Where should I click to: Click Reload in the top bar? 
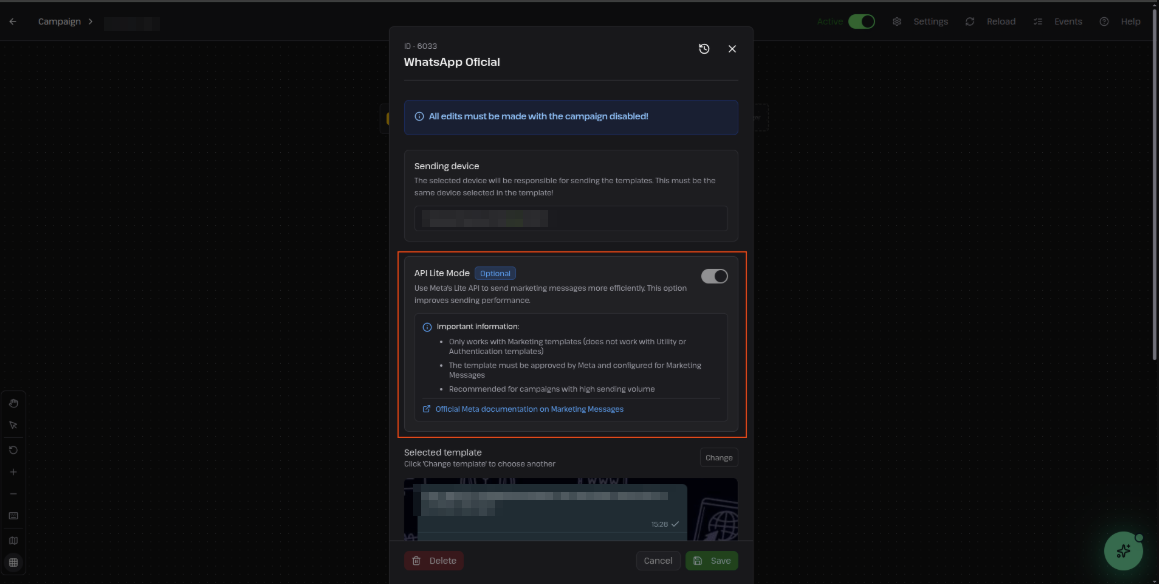(990, 21)
